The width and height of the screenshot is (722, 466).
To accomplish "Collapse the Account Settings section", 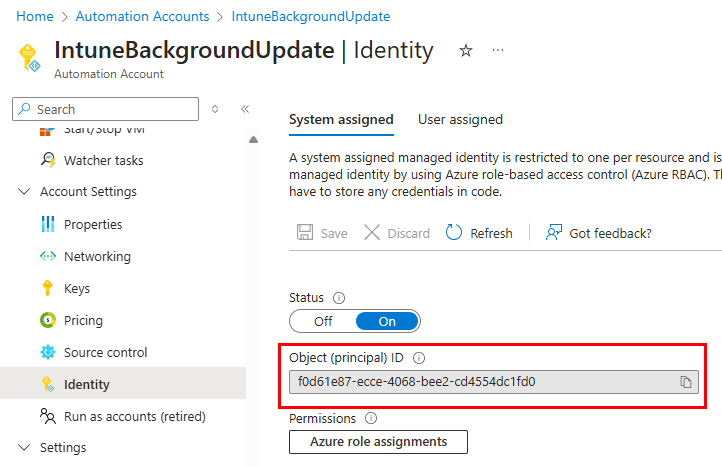I will tap(24, 192).
